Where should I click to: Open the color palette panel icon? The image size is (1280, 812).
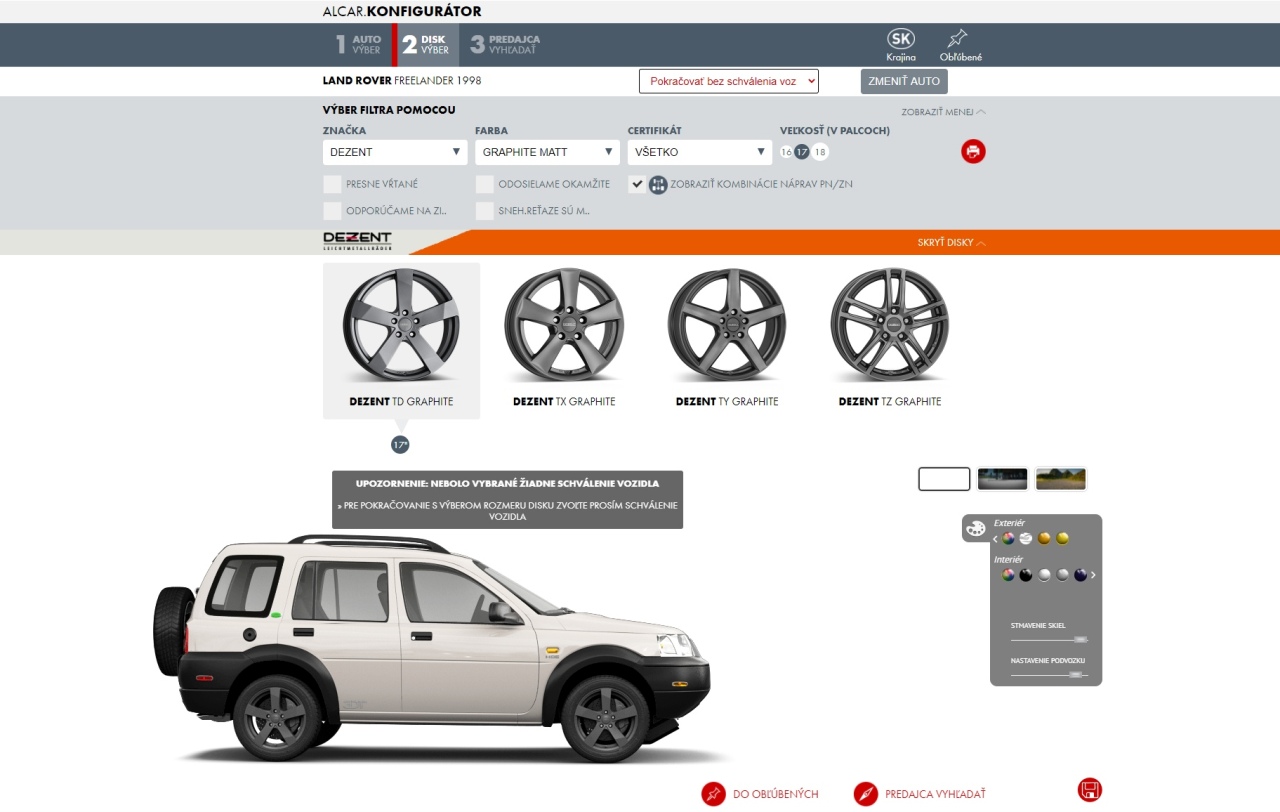976,528
